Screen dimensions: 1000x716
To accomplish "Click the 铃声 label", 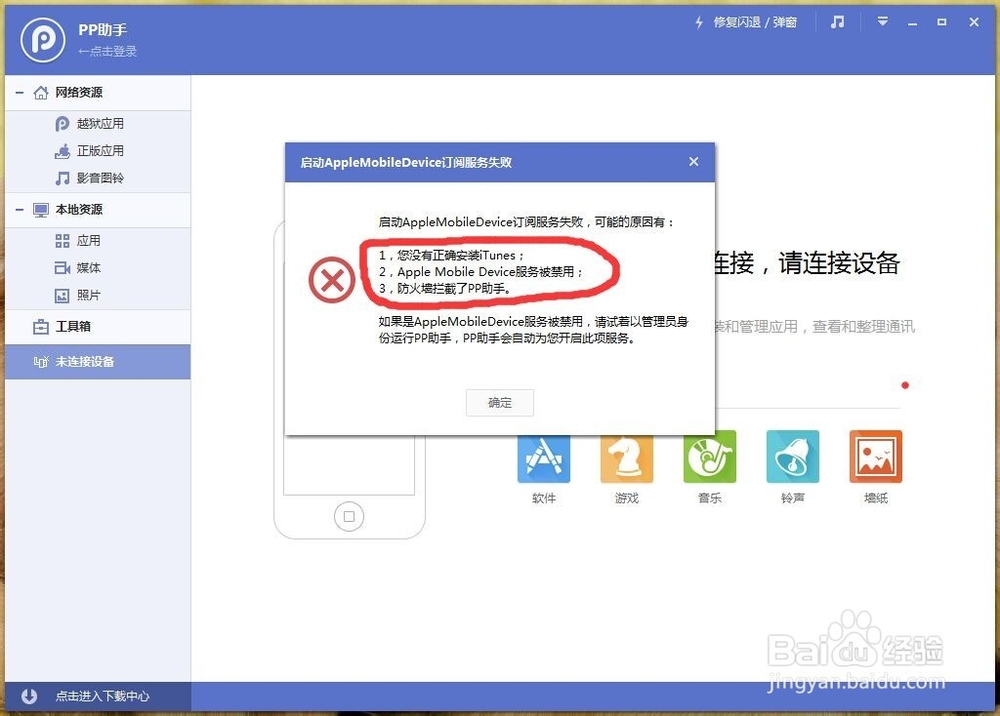I will click(x=793, y=498).
